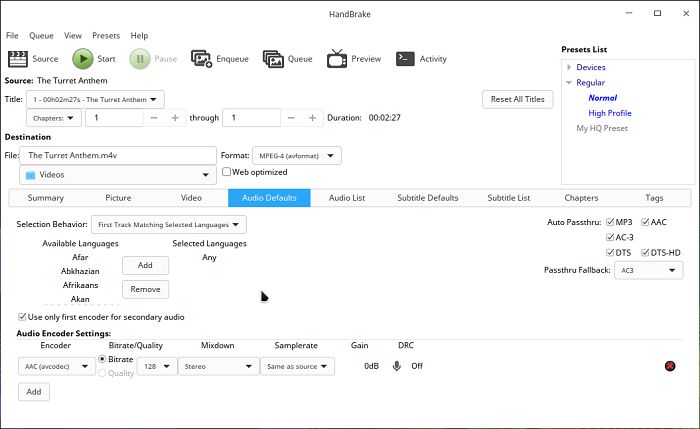This screenshot has width=700, height=429.
Task: Open the Passthru Fallback dropdown
Action: pyautogui.click(x=648, y=271)
